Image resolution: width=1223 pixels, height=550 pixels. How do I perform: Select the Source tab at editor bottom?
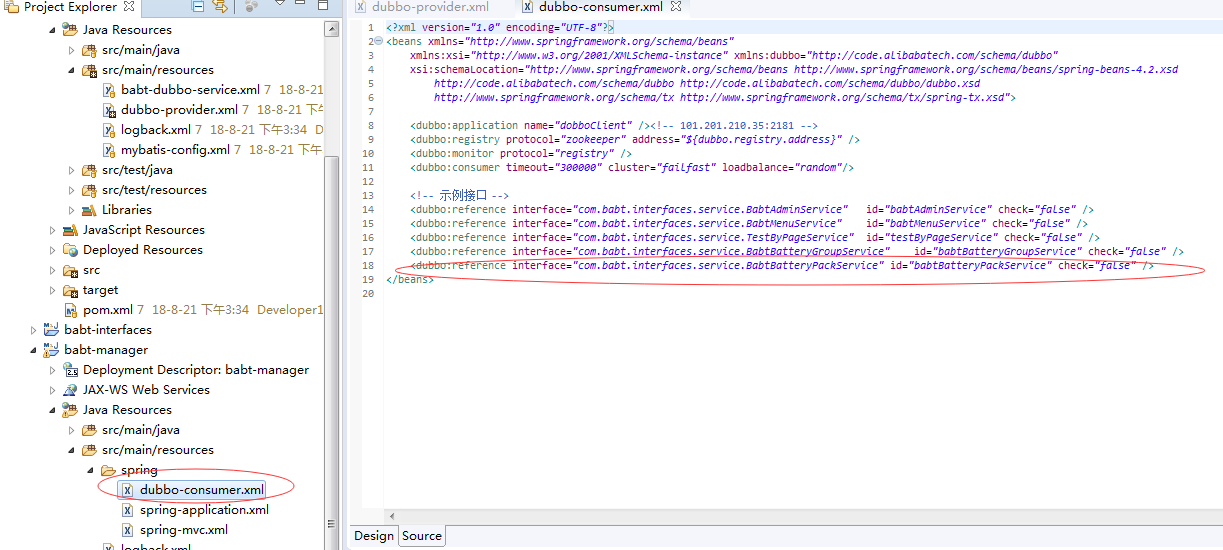point(421,536)
